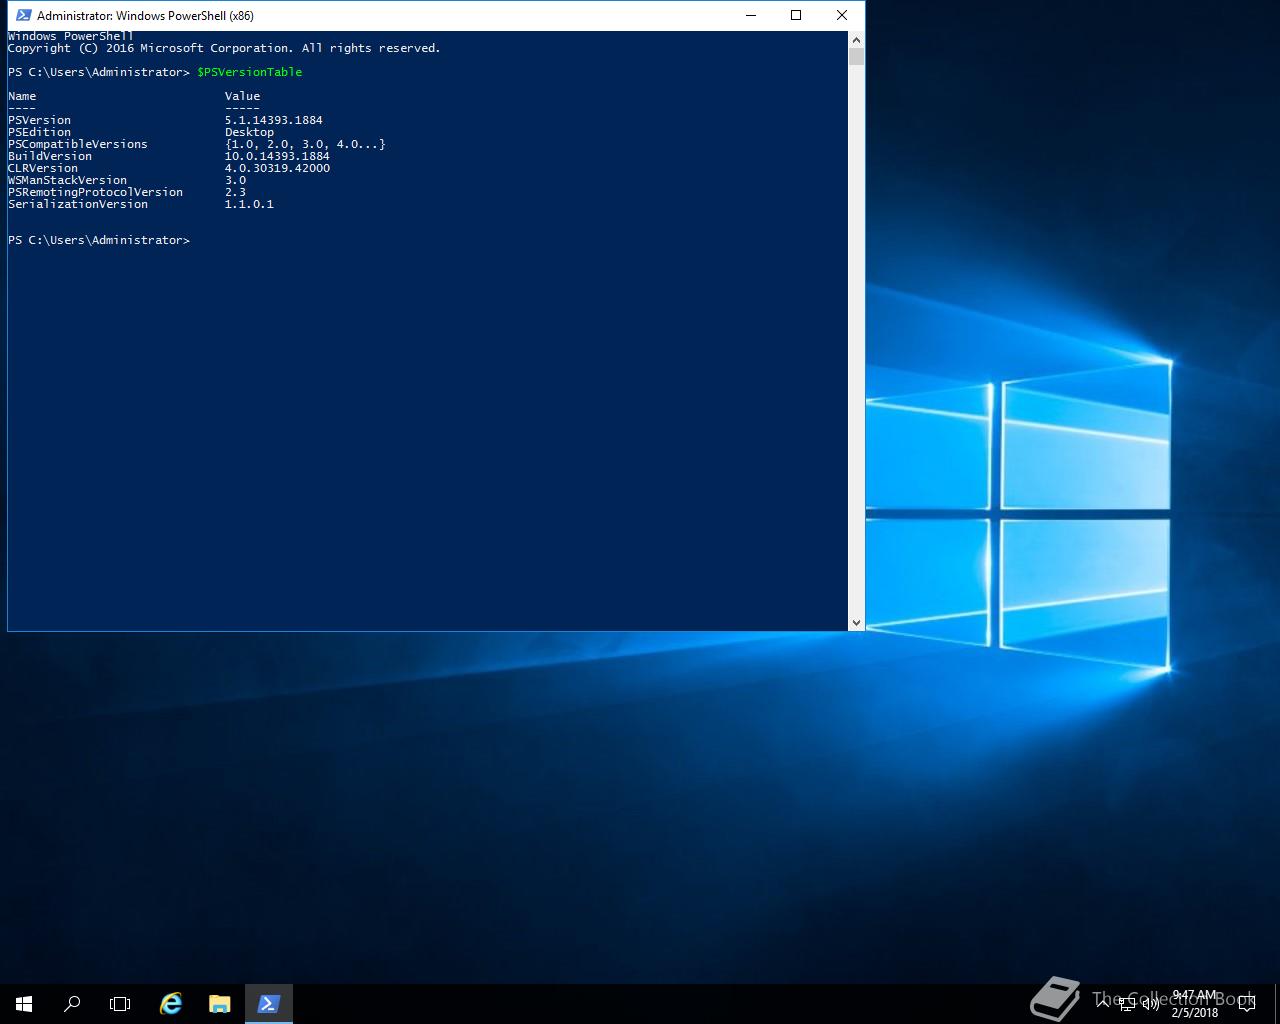Viewport: 1280px width, 1024px height.
Task: Click value 4.0.30319.42000
Action: pos(277,168)
